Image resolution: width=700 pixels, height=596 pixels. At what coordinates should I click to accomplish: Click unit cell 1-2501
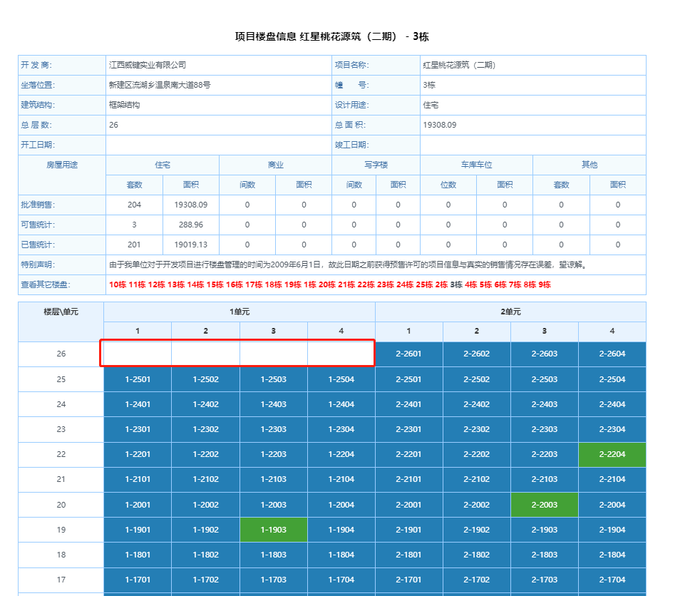click(138, 379)
